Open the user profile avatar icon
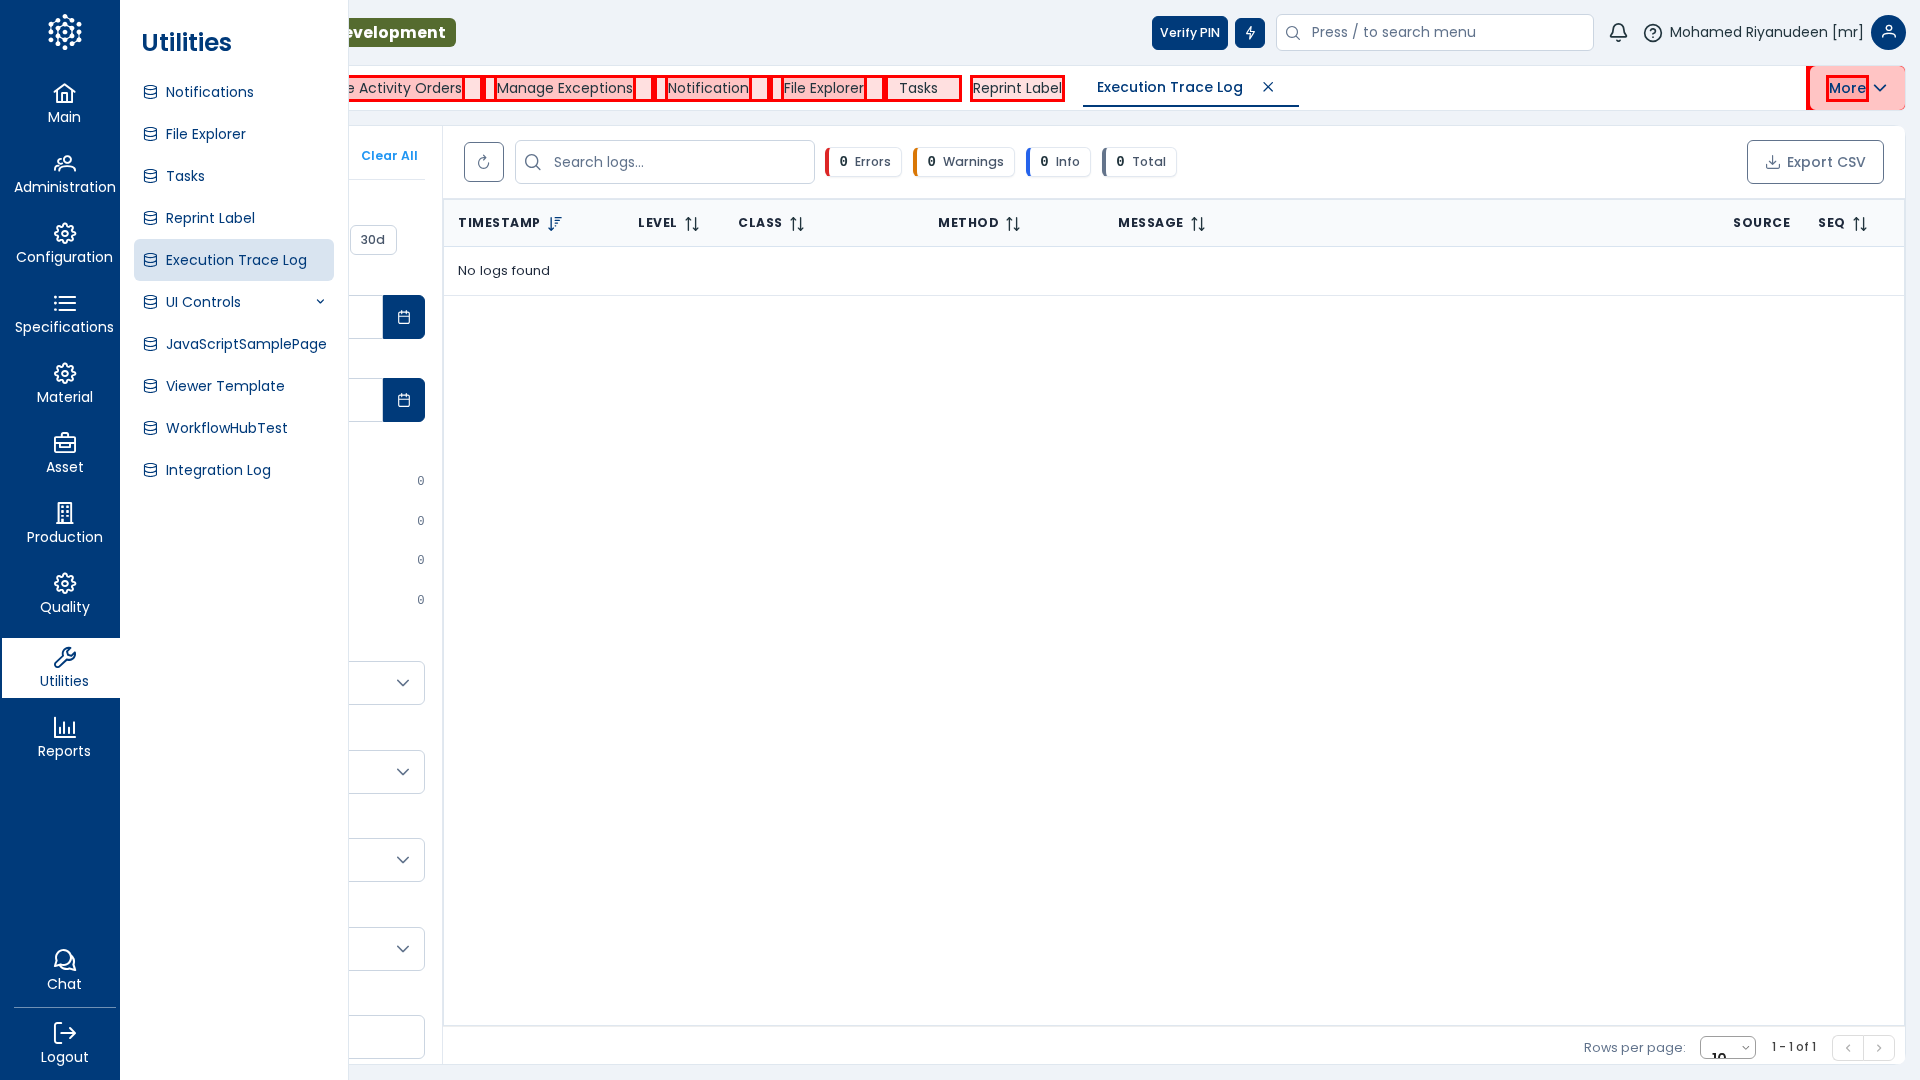This screenshot has width=1920, height=1080. click(x=1888, y=32)
